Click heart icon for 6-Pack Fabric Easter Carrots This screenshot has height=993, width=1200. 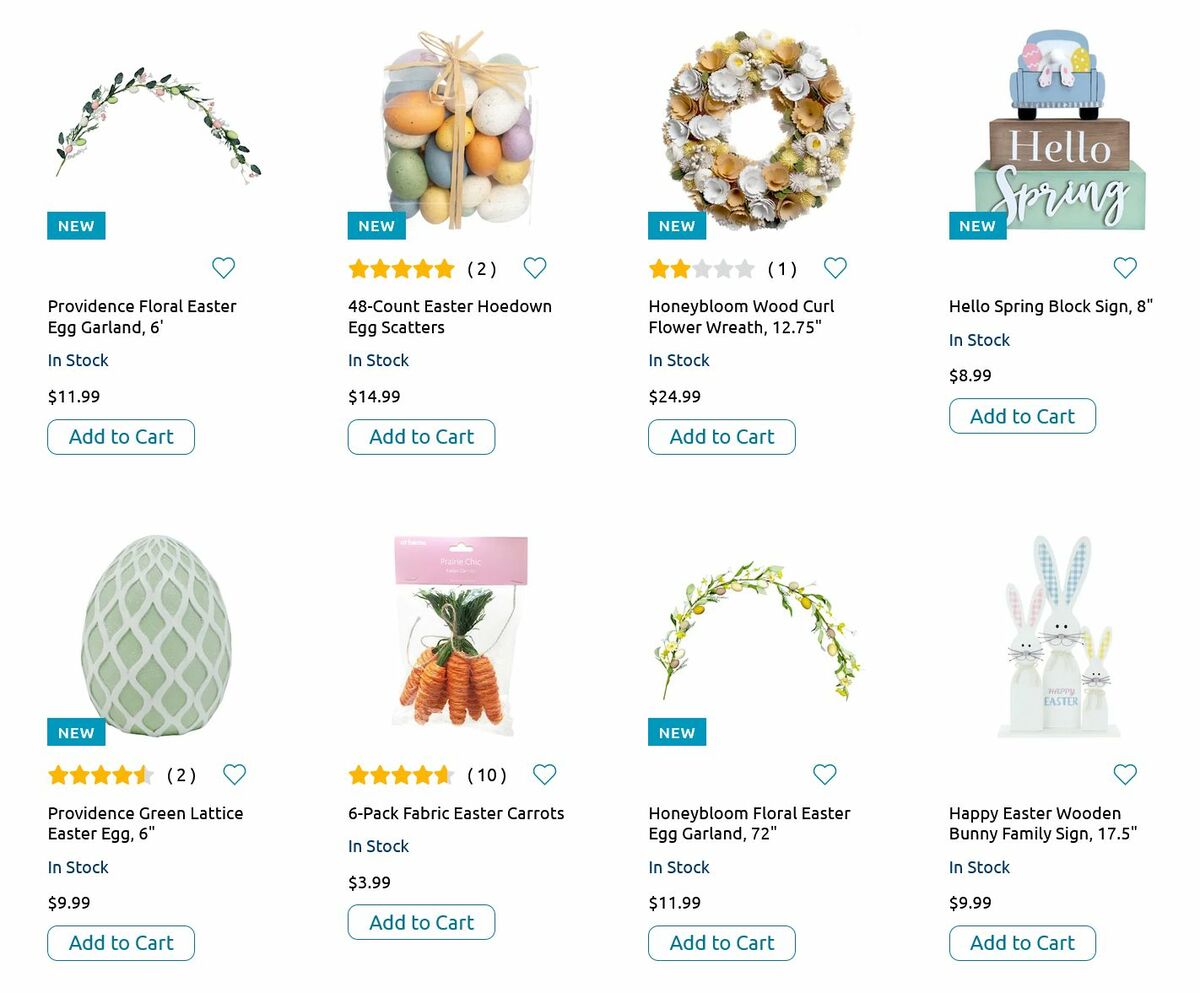[x=544, y=775]
